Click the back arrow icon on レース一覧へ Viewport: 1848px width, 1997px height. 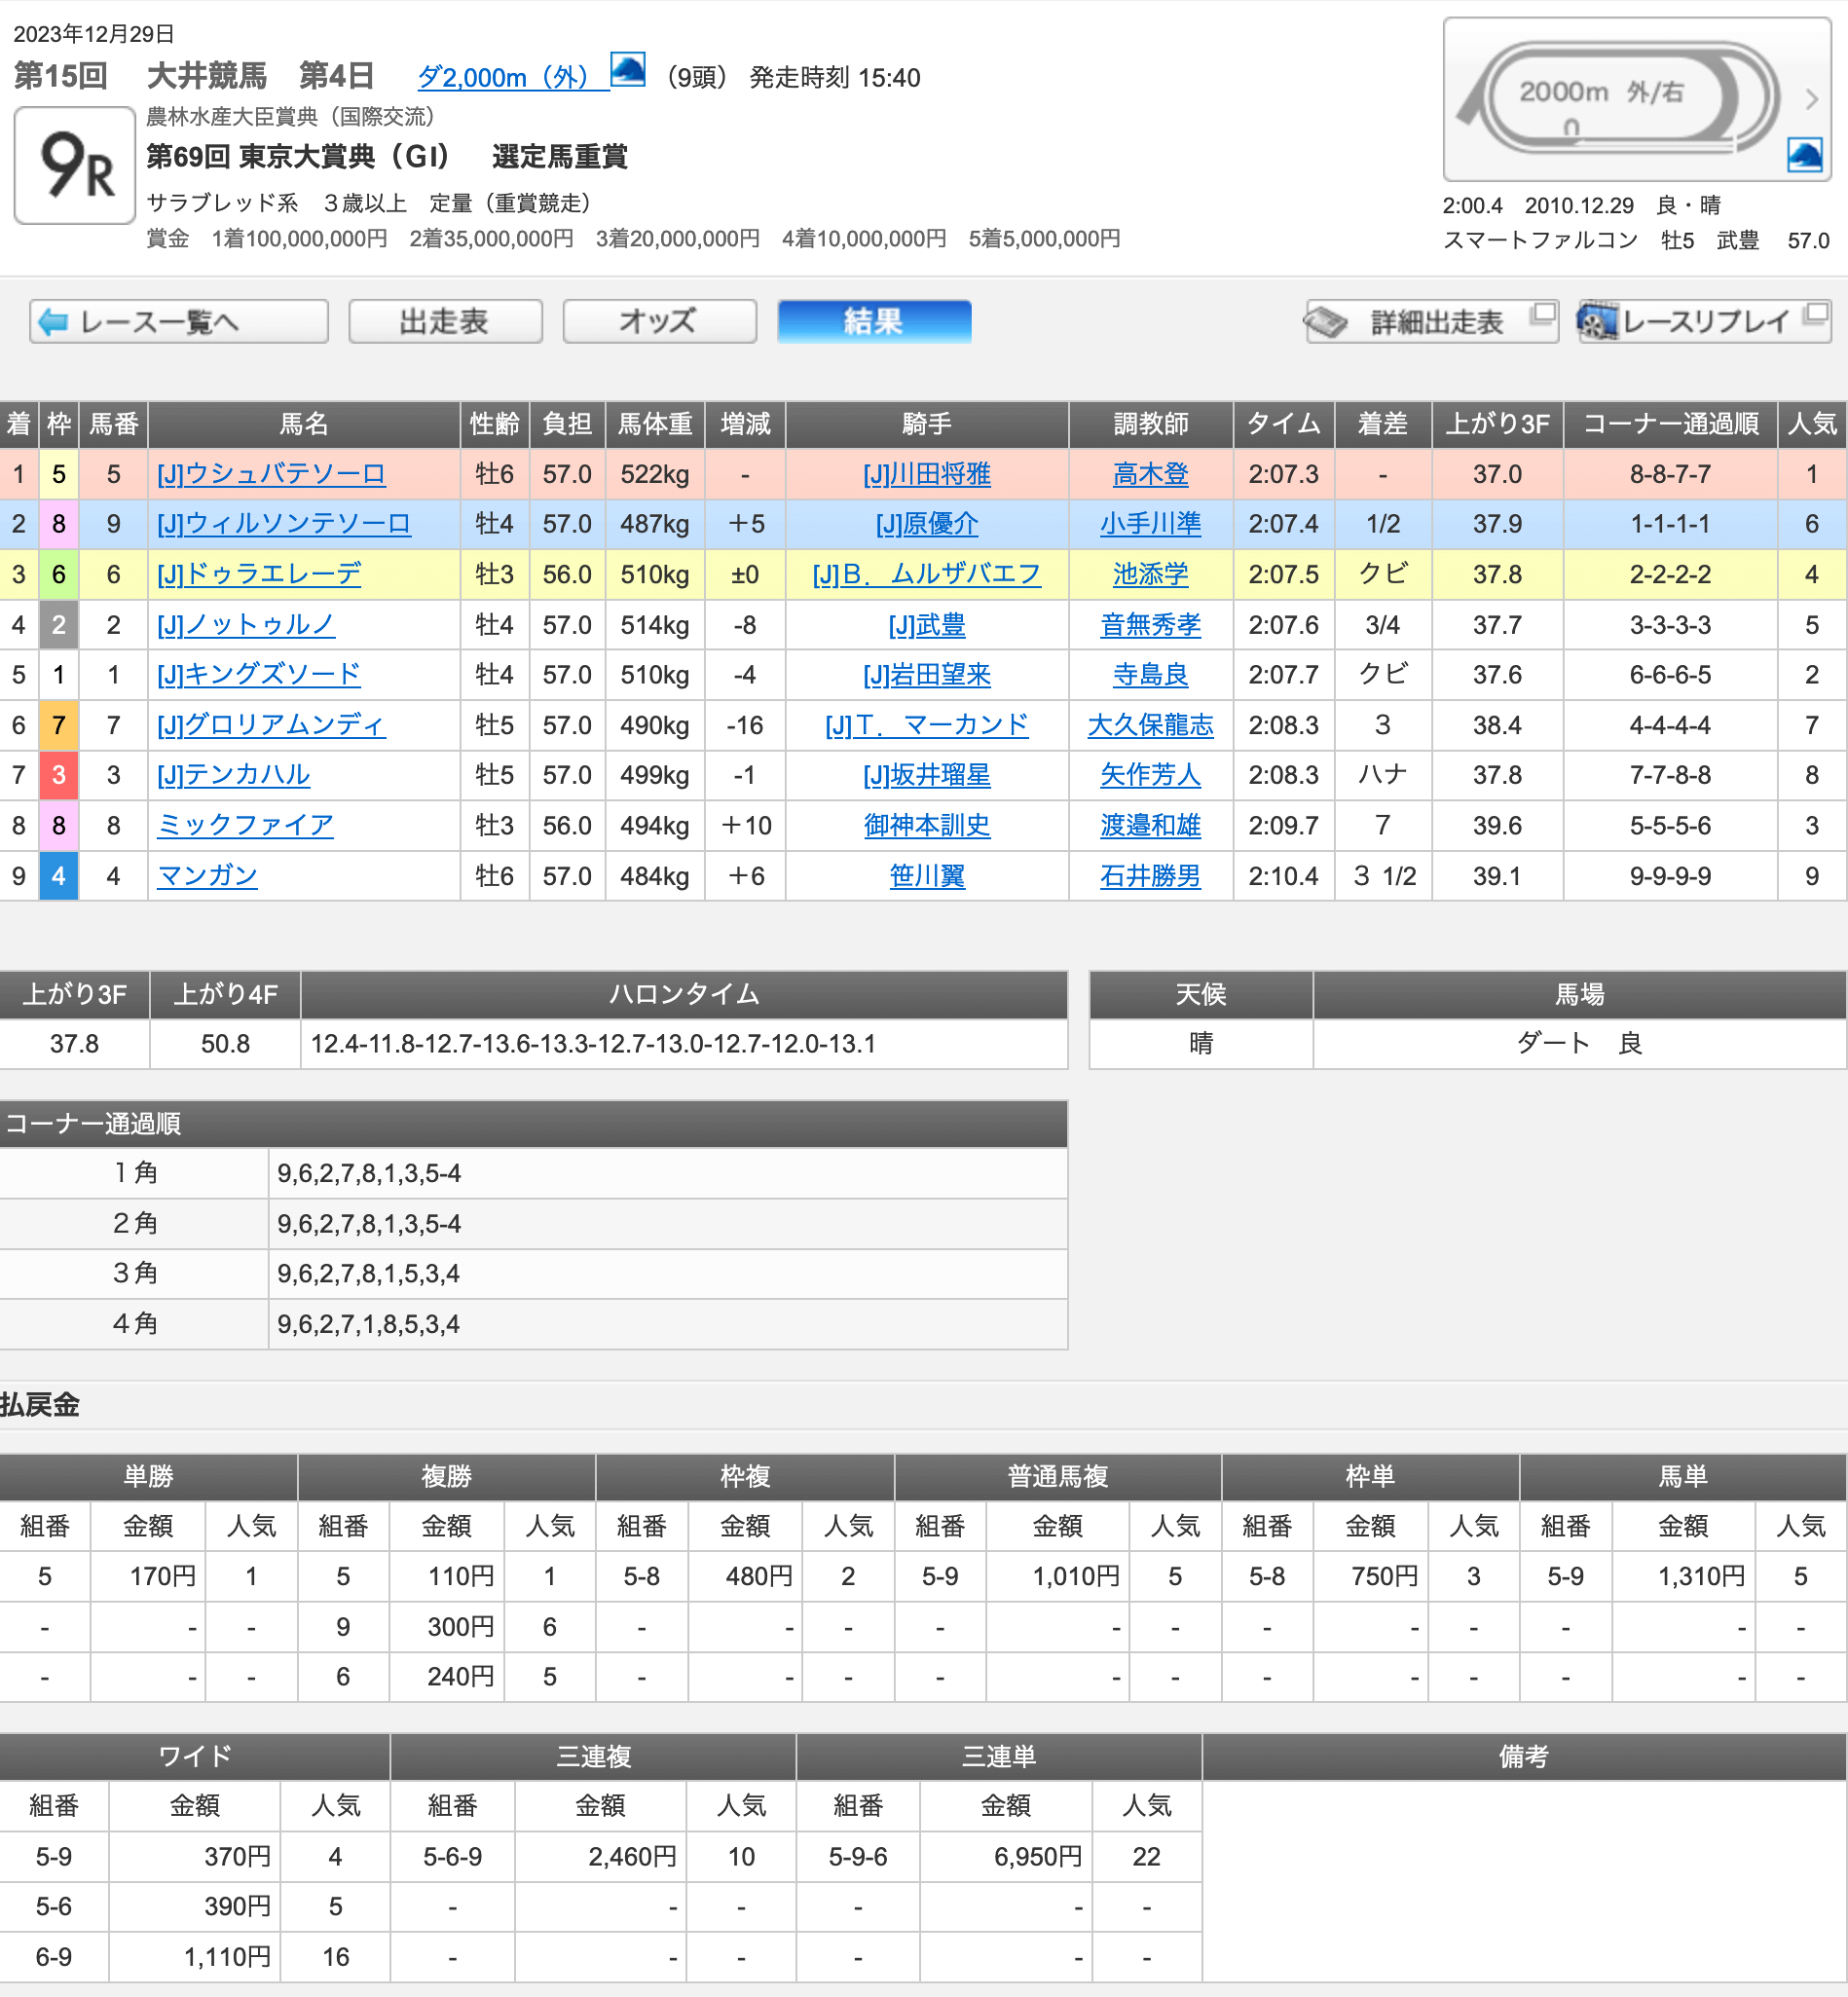tap(53, 322)
